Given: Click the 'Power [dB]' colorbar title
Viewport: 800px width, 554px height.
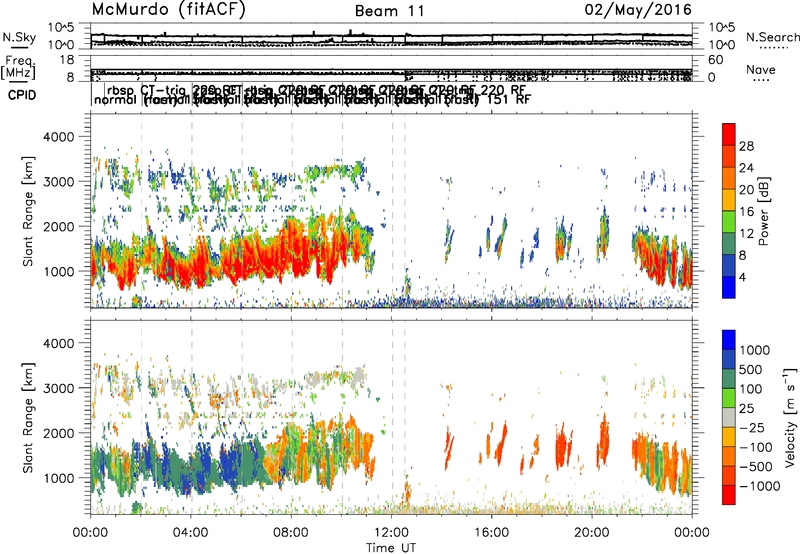Looking at the screenshot, I should click(x=763, y=211).
